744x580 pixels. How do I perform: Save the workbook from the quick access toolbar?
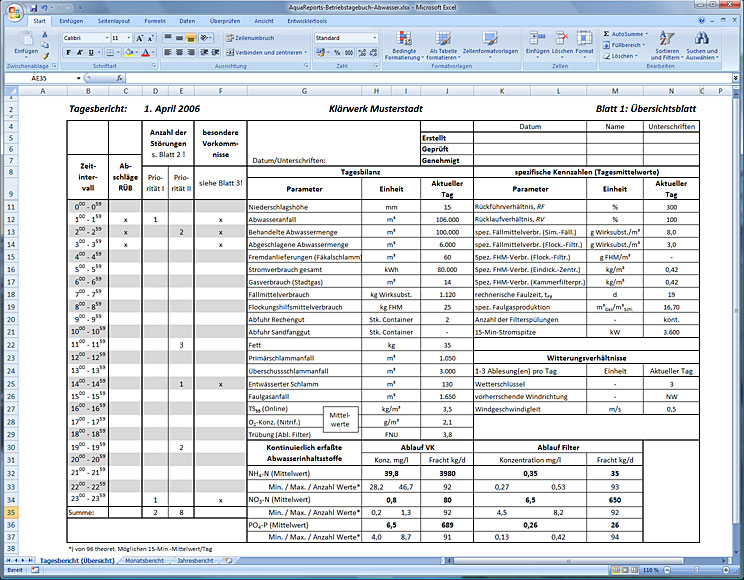(33, 8)
